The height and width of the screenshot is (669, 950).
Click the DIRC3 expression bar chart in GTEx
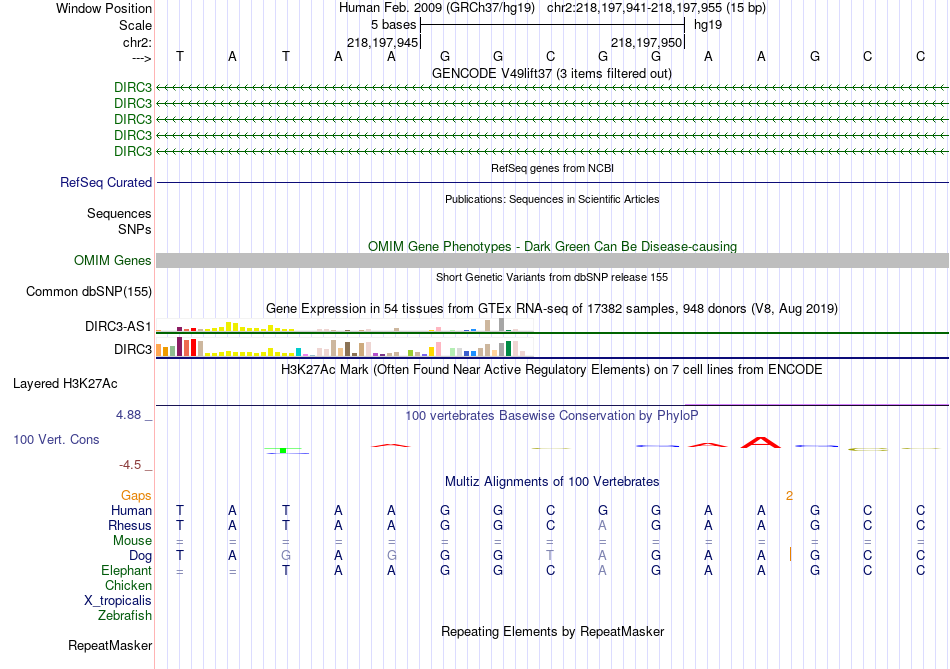coord(345,347)
